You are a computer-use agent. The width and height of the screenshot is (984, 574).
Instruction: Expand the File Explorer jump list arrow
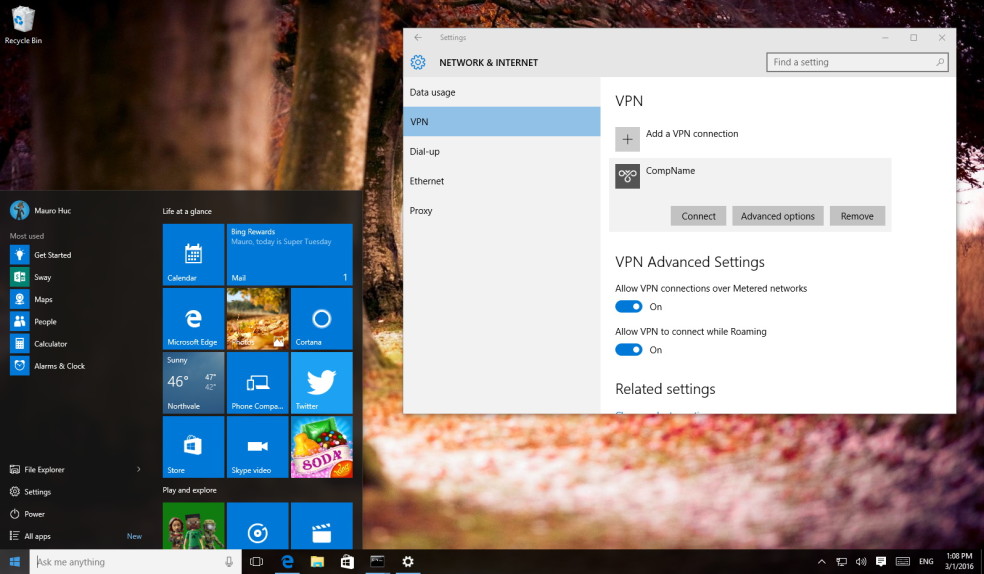pos(139,469)
